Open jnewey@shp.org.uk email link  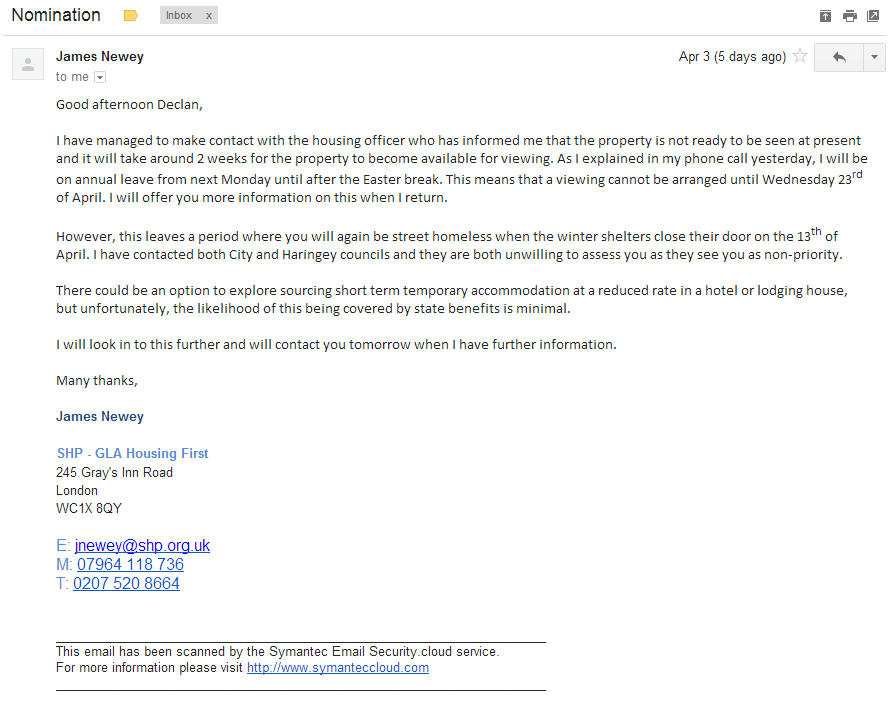pyautogui.click(x=142, y=545)
